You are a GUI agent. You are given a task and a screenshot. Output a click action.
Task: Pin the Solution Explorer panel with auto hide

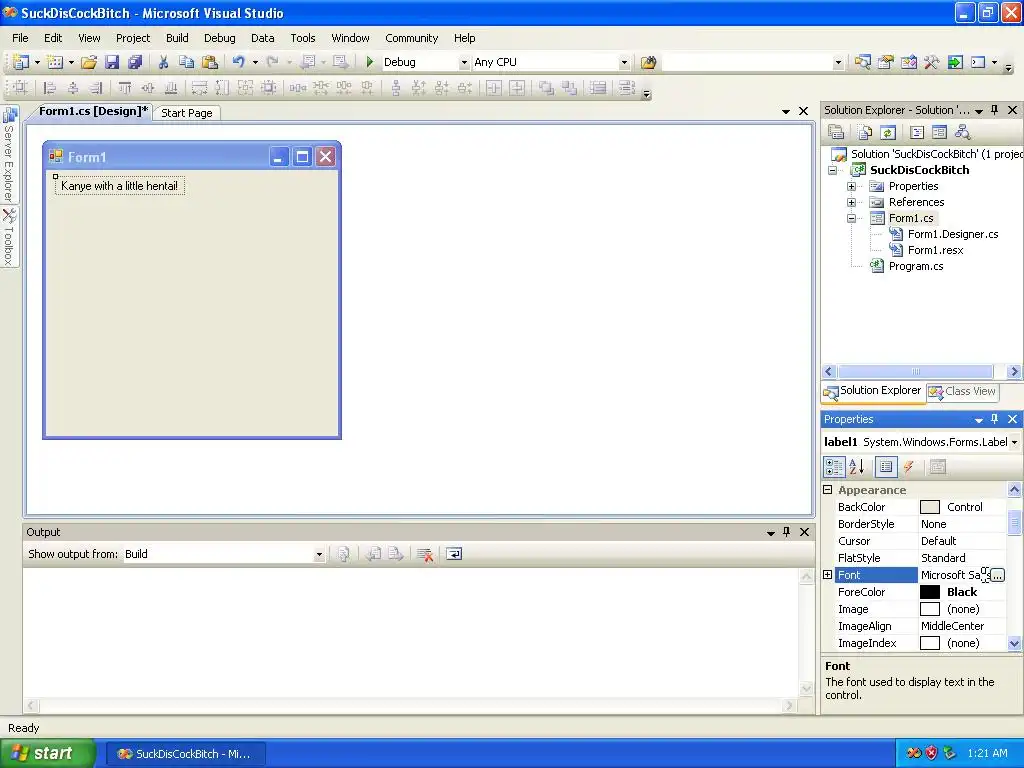995,110
